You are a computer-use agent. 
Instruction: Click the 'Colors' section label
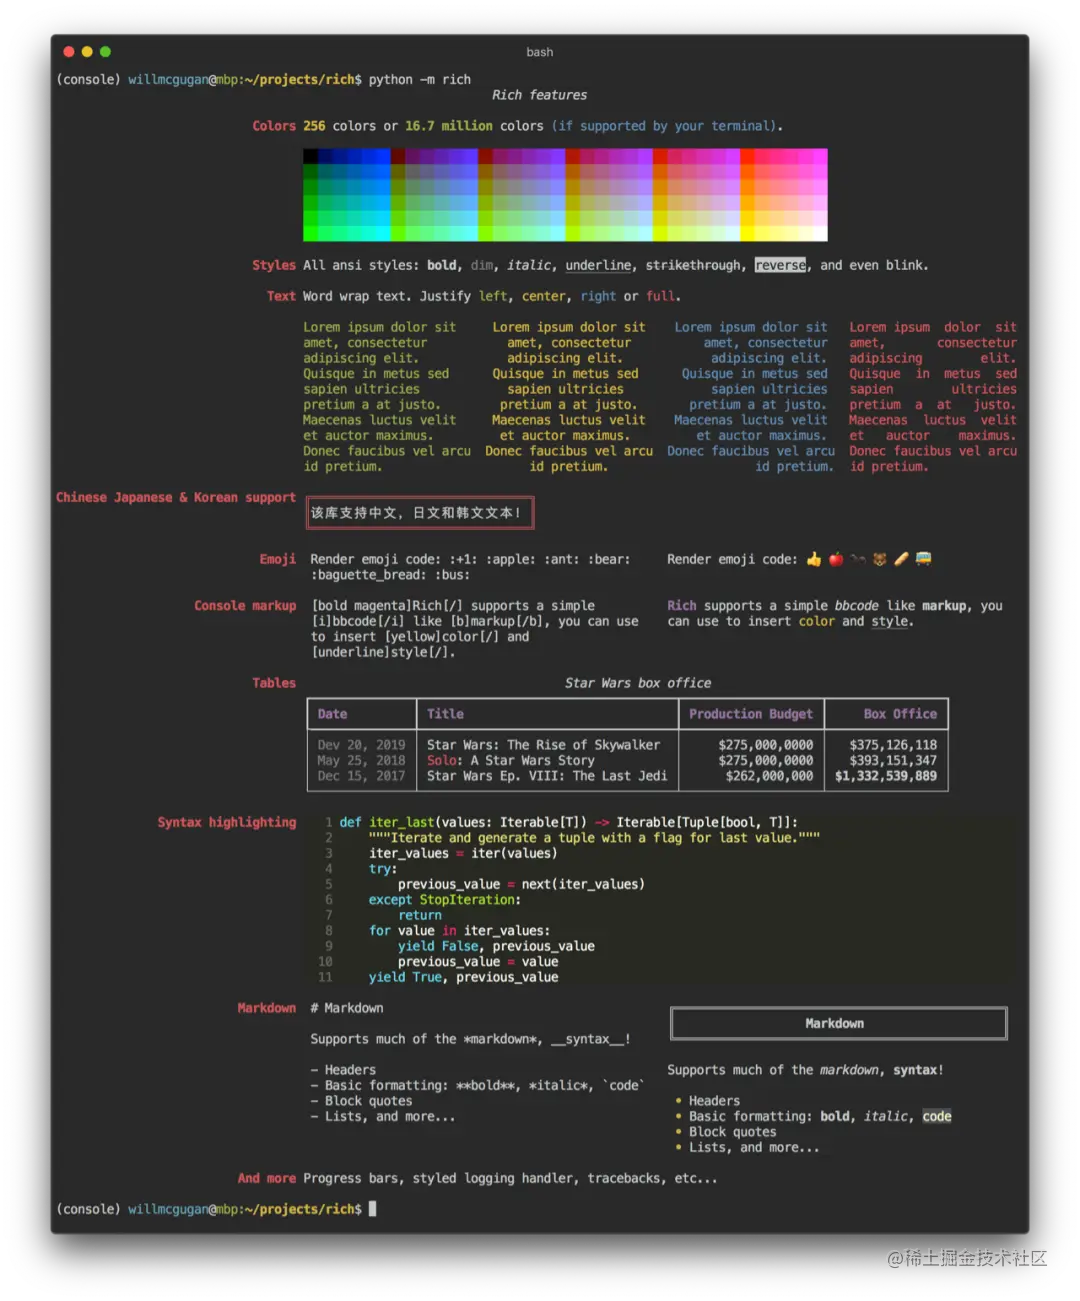(274, 126)
